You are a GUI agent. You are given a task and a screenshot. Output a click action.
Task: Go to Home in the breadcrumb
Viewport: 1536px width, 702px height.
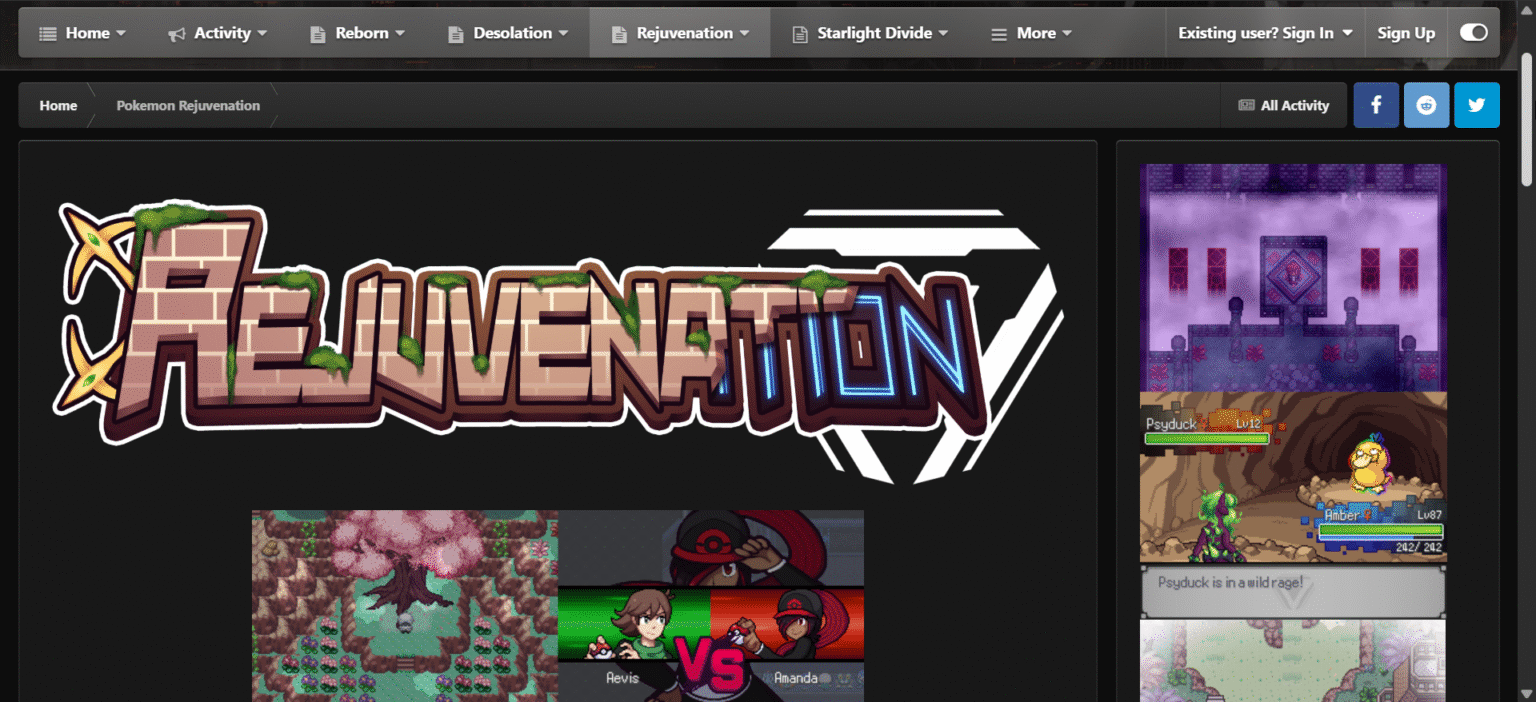pos(58,105)
